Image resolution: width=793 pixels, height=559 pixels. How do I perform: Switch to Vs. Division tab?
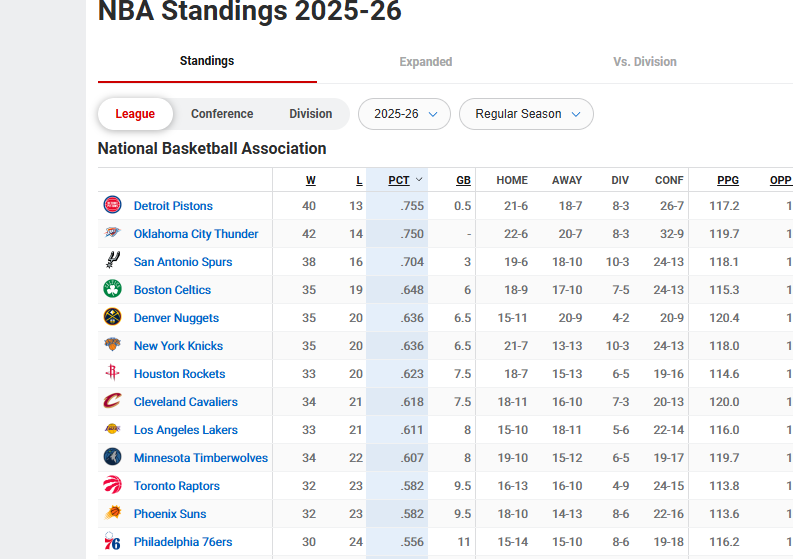(644, 62)
